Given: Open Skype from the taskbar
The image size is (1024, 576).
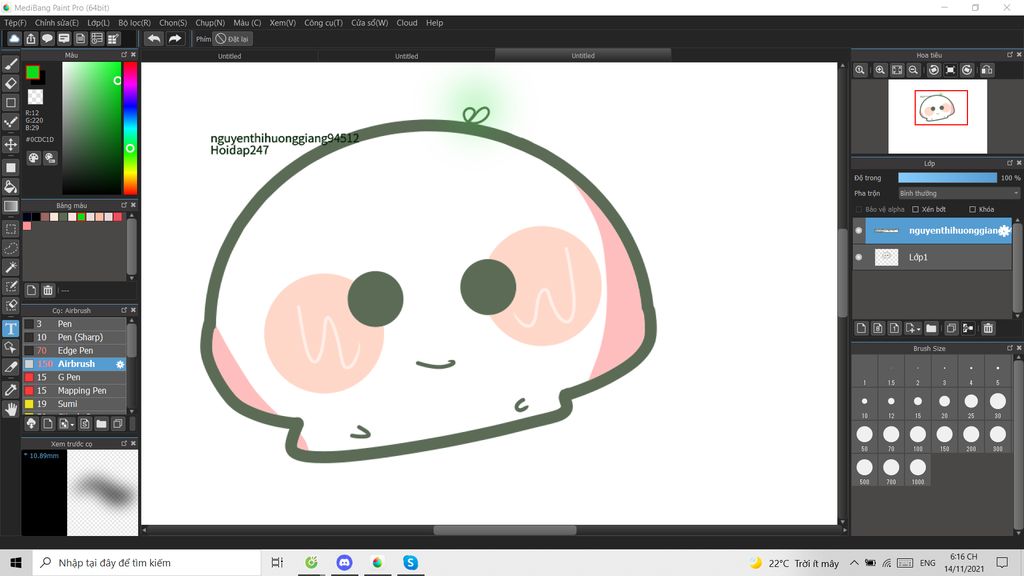Looking at the screenshot, I should [x=410, y=563].
